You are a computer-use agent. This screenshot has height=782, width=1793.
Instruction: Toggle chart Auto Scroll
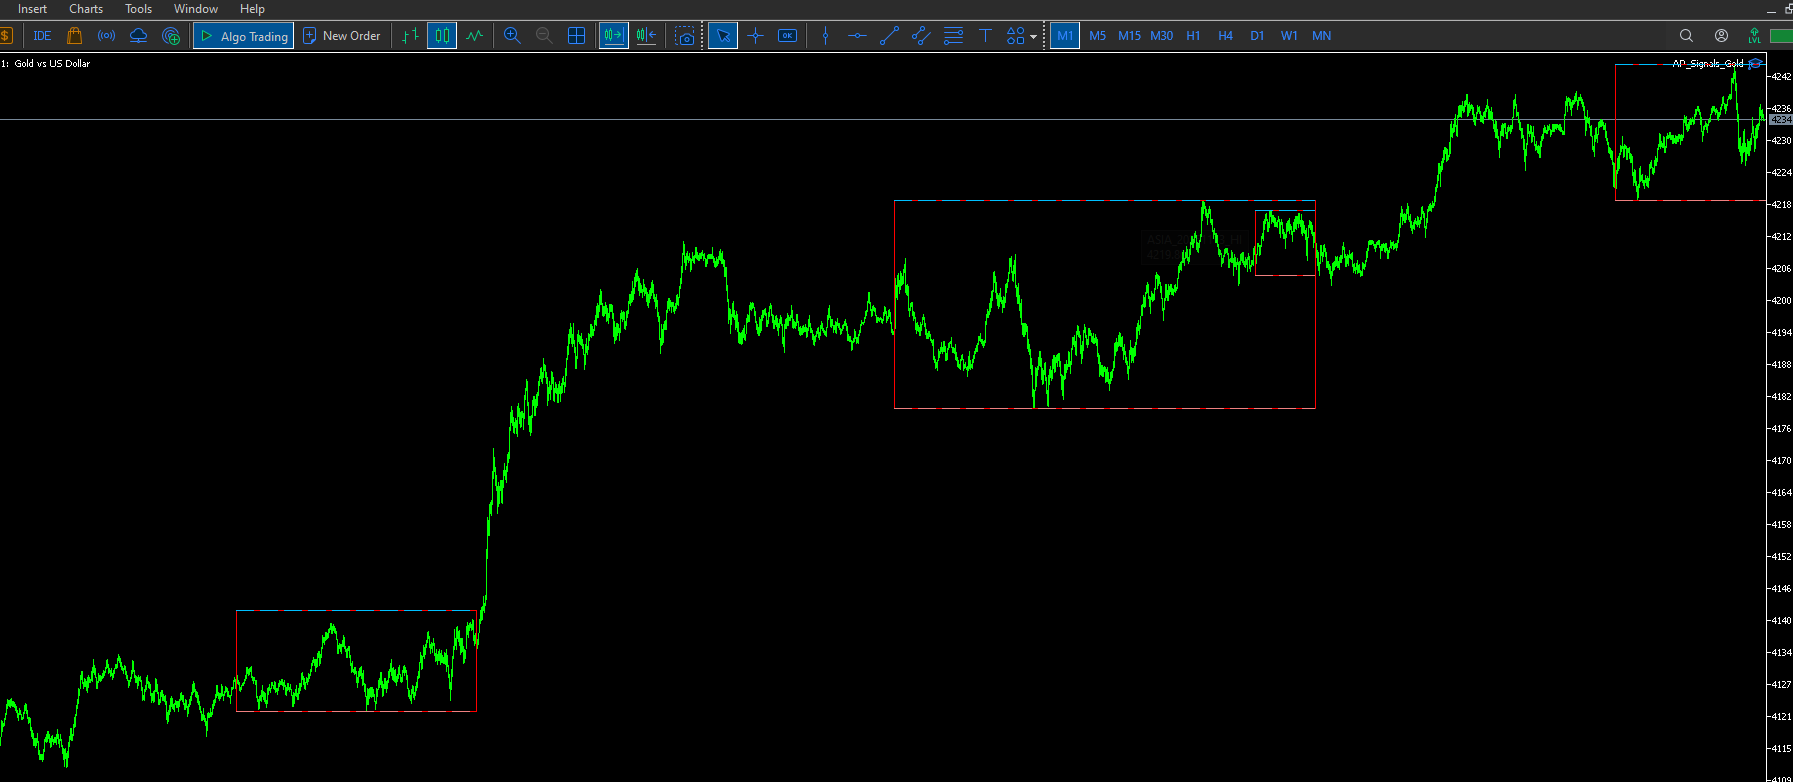[613, 36]
